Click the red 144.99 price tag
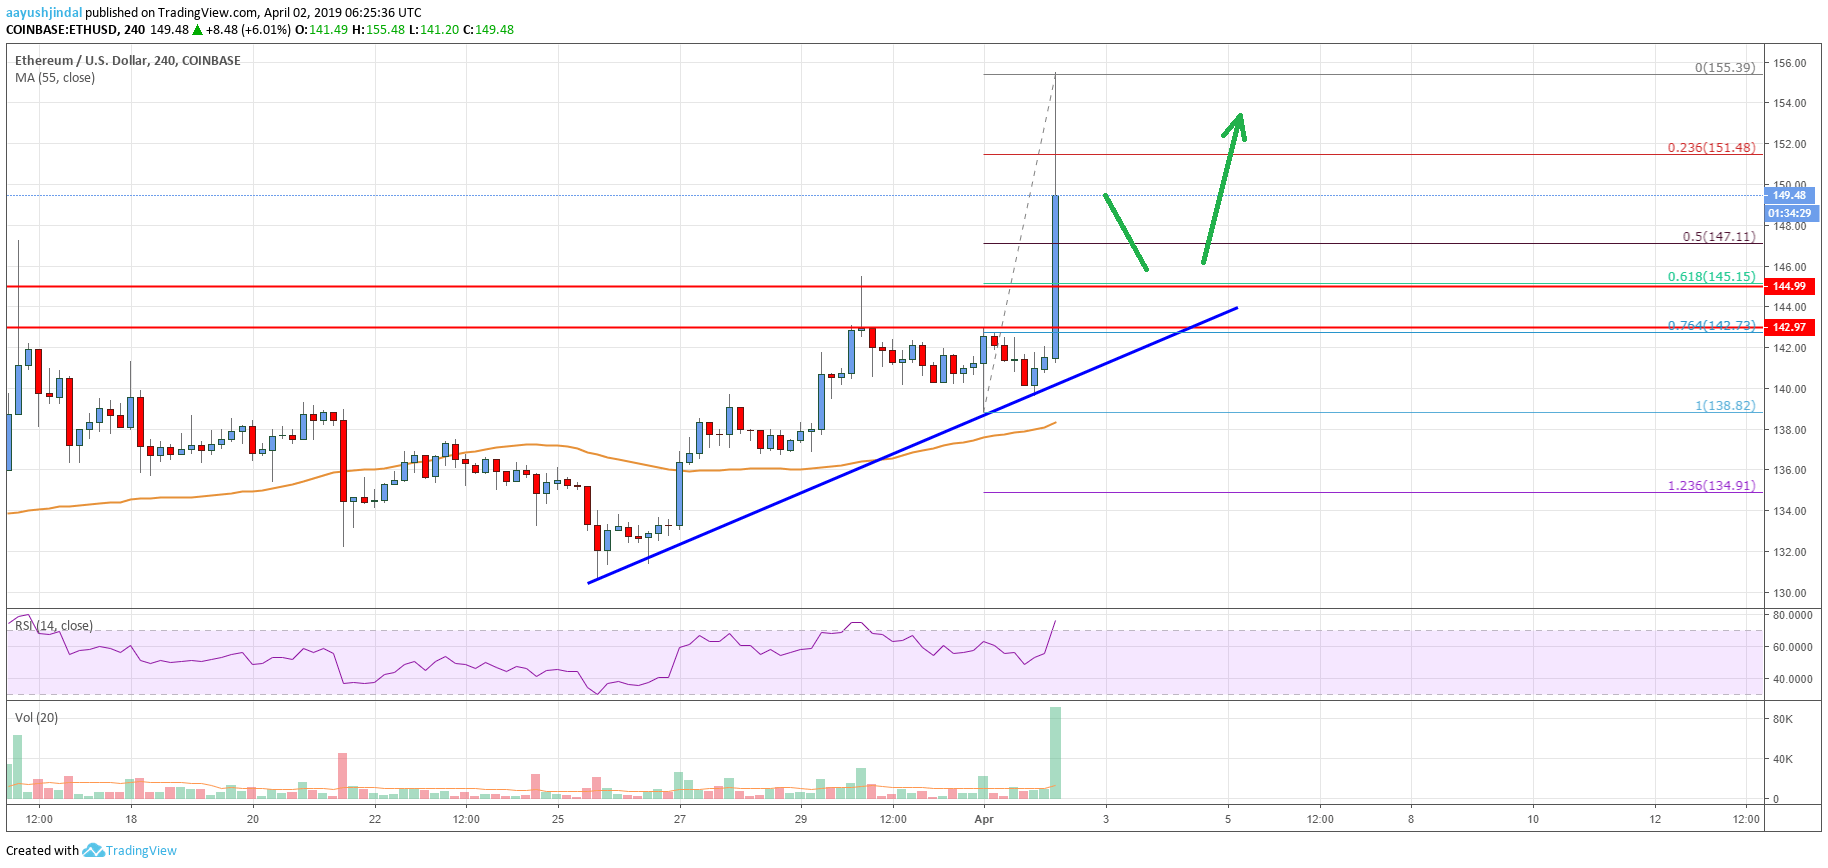 coord(1789,287)
